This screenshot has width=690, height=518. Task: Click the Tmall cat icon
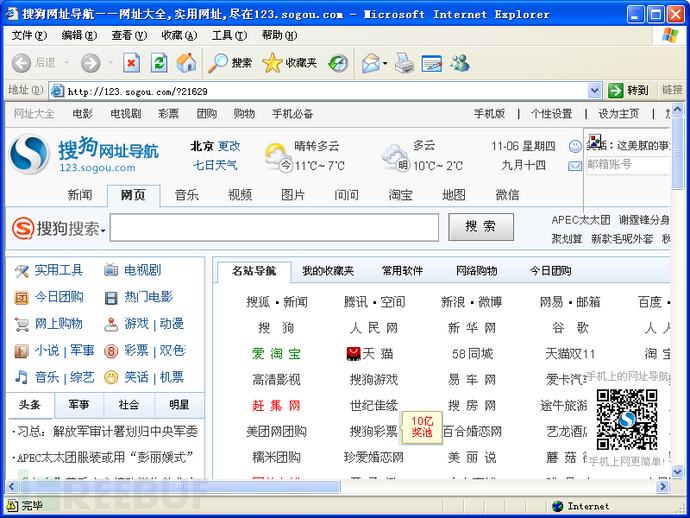[x=353, y=353]
